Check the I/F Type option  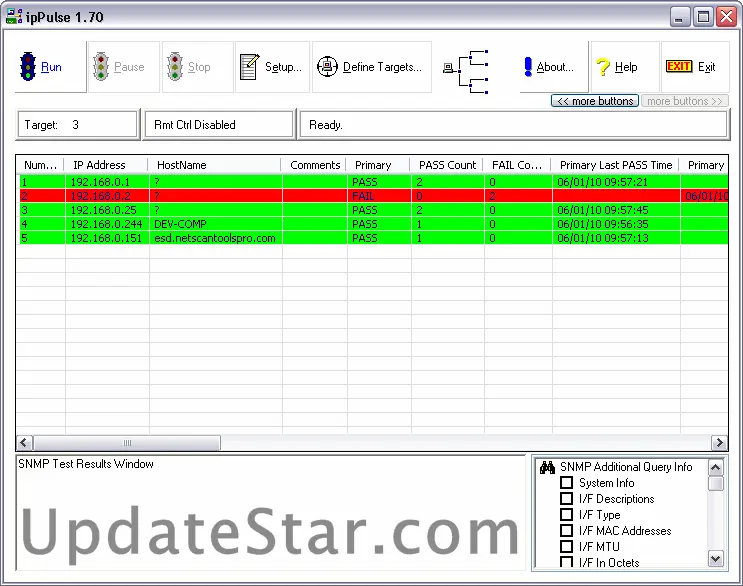566,514
